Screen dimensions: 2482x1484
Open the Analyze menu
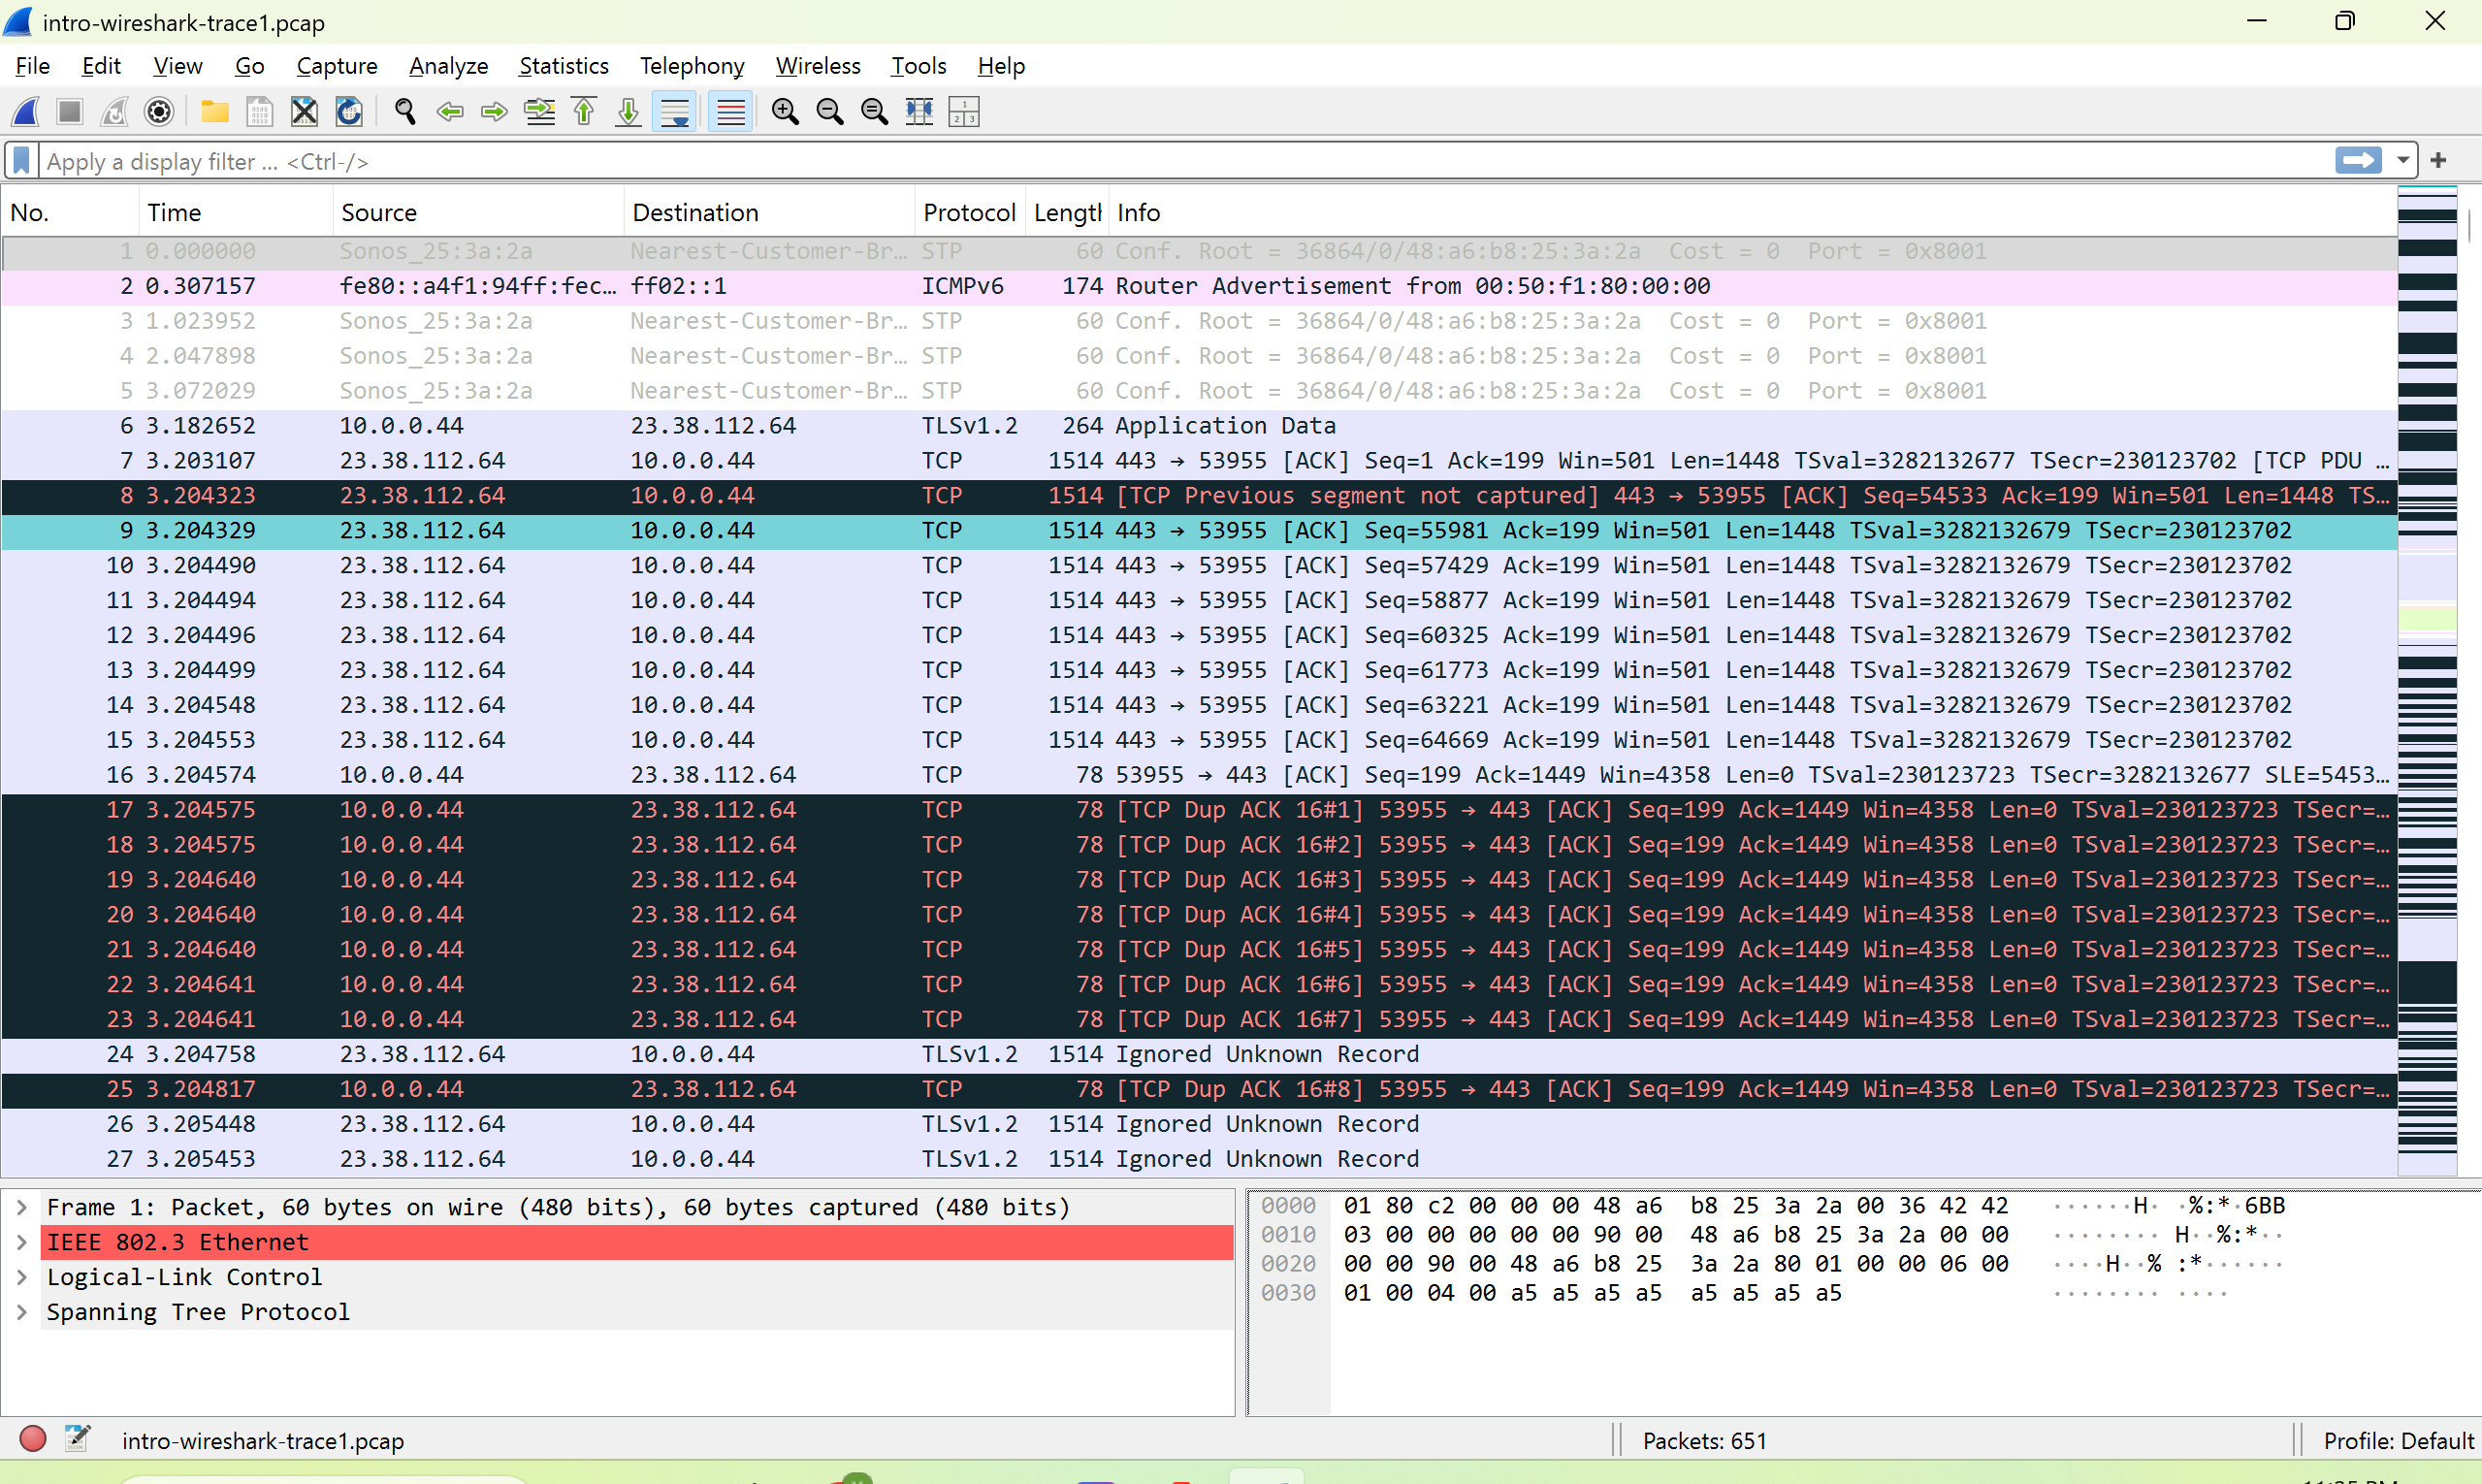point(448,66)
